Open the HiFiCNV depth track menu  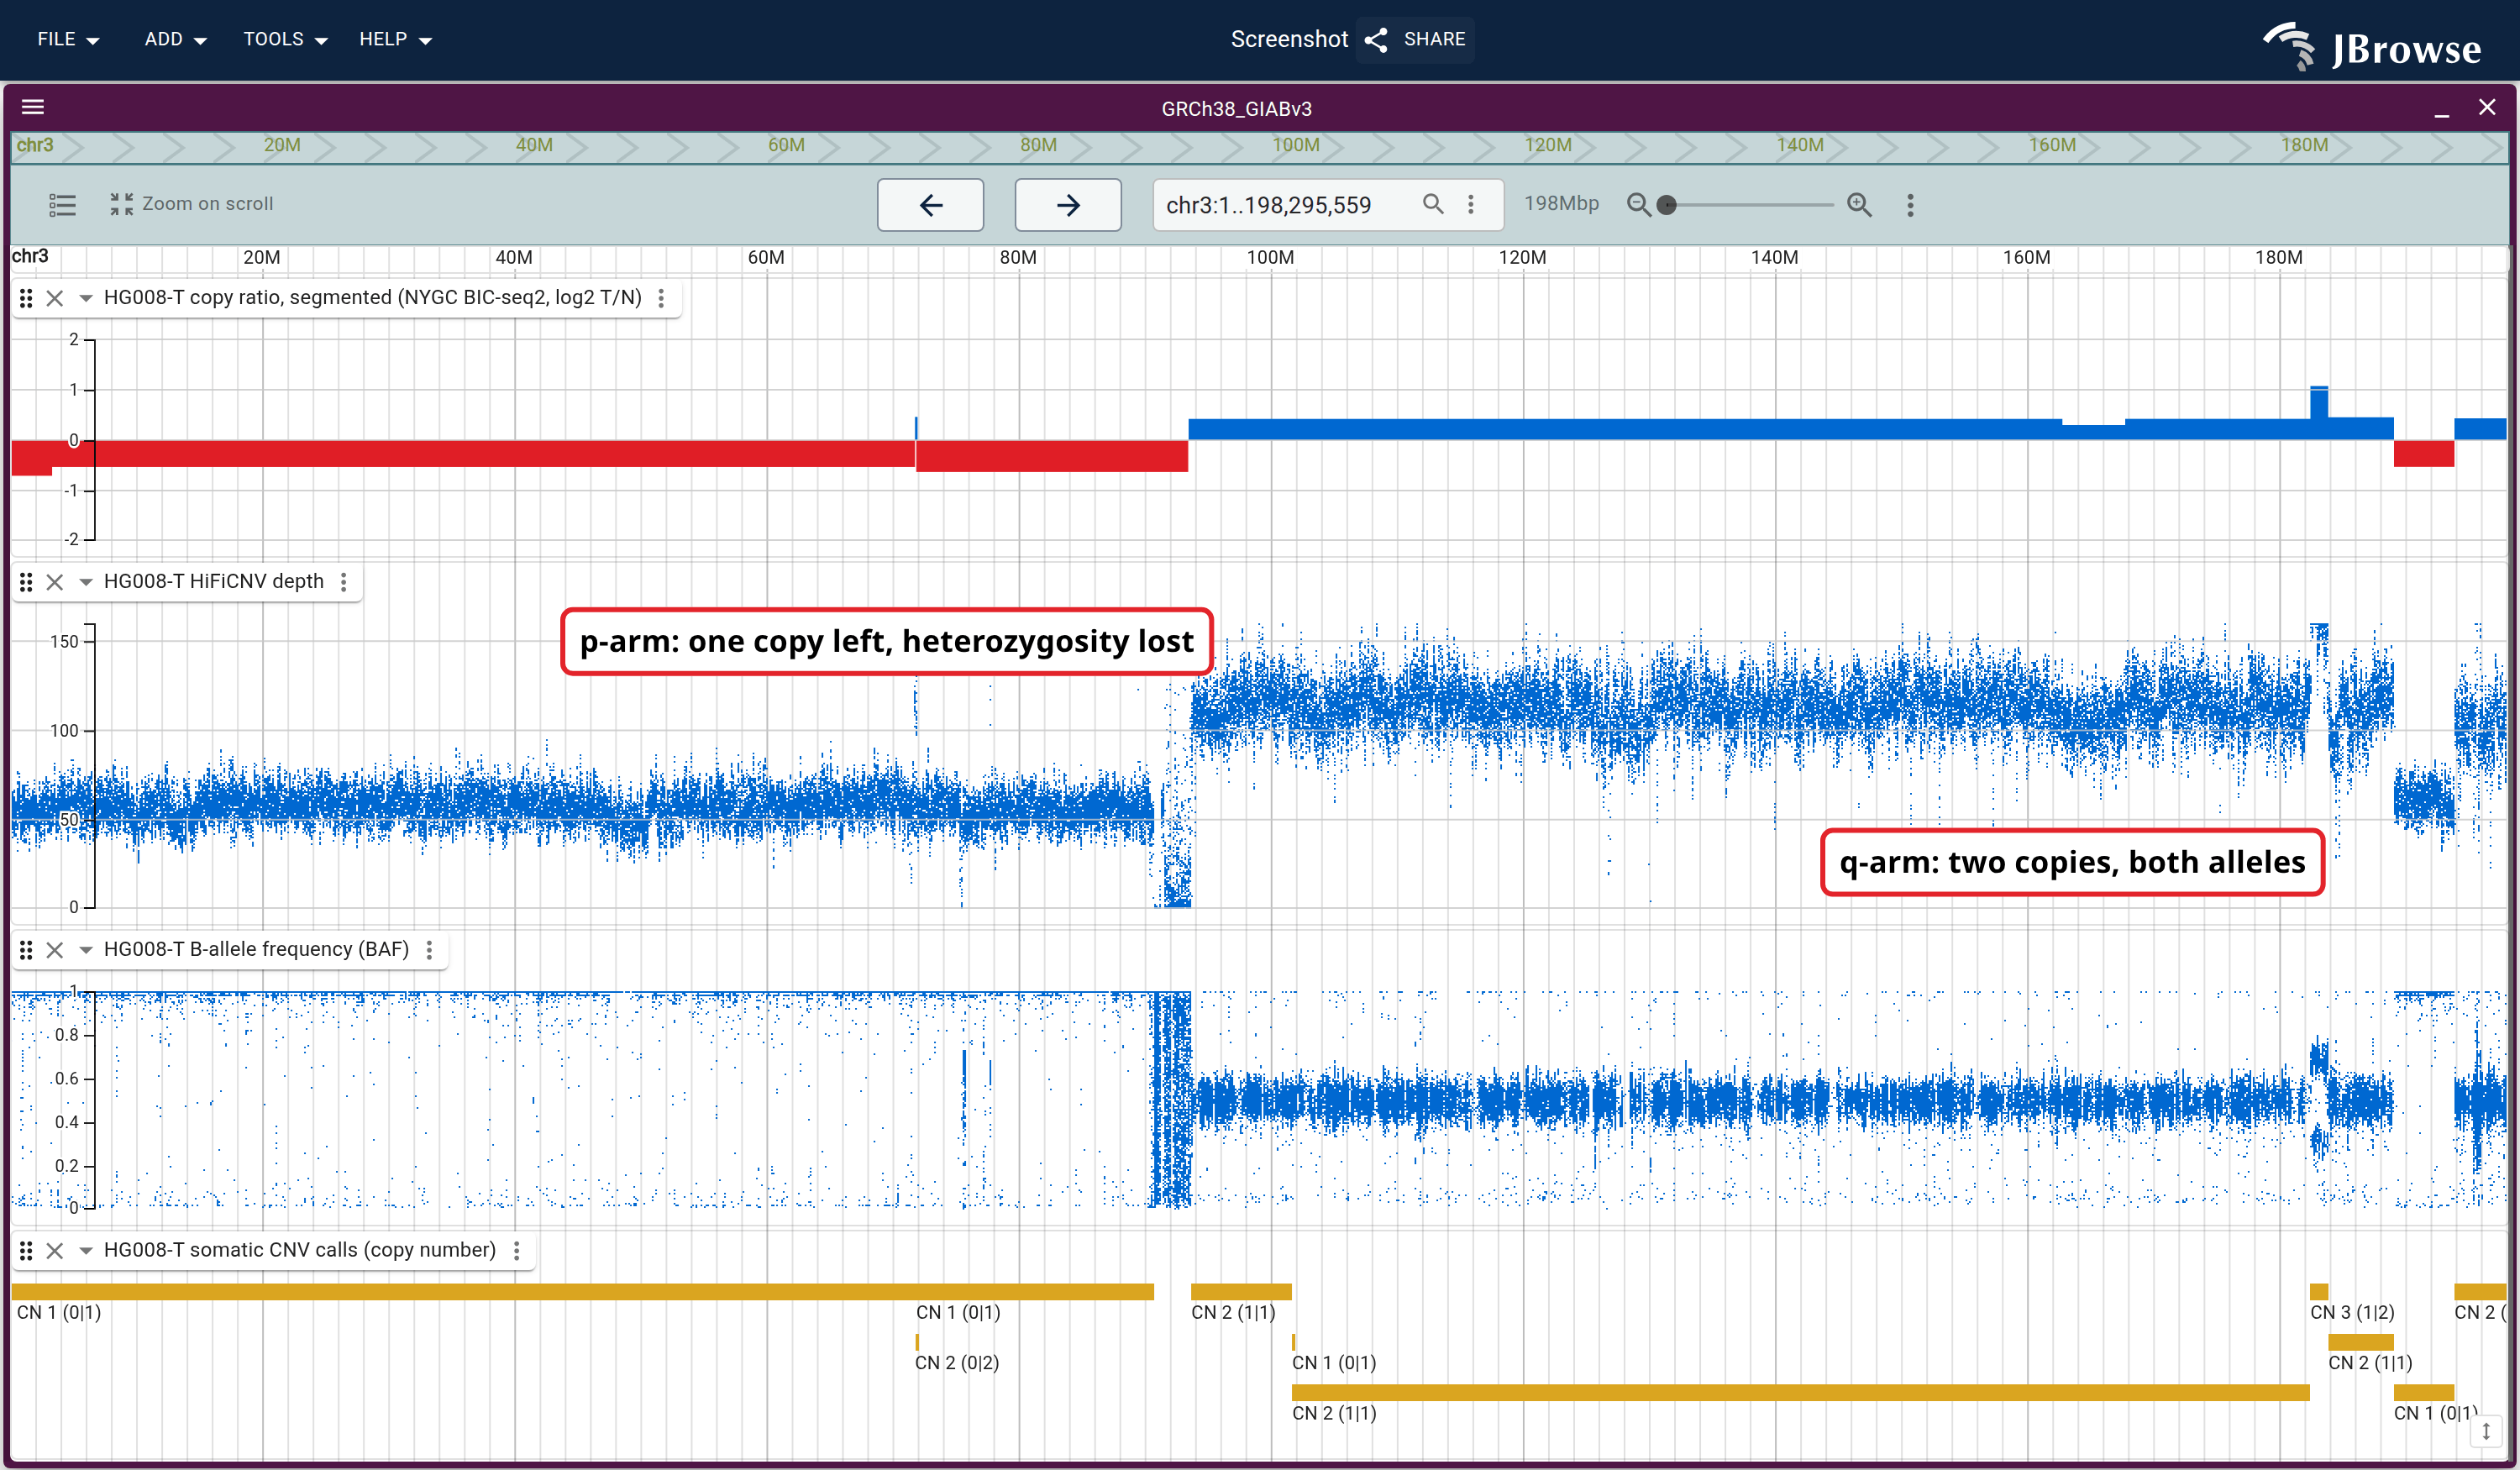pos(343,582)
